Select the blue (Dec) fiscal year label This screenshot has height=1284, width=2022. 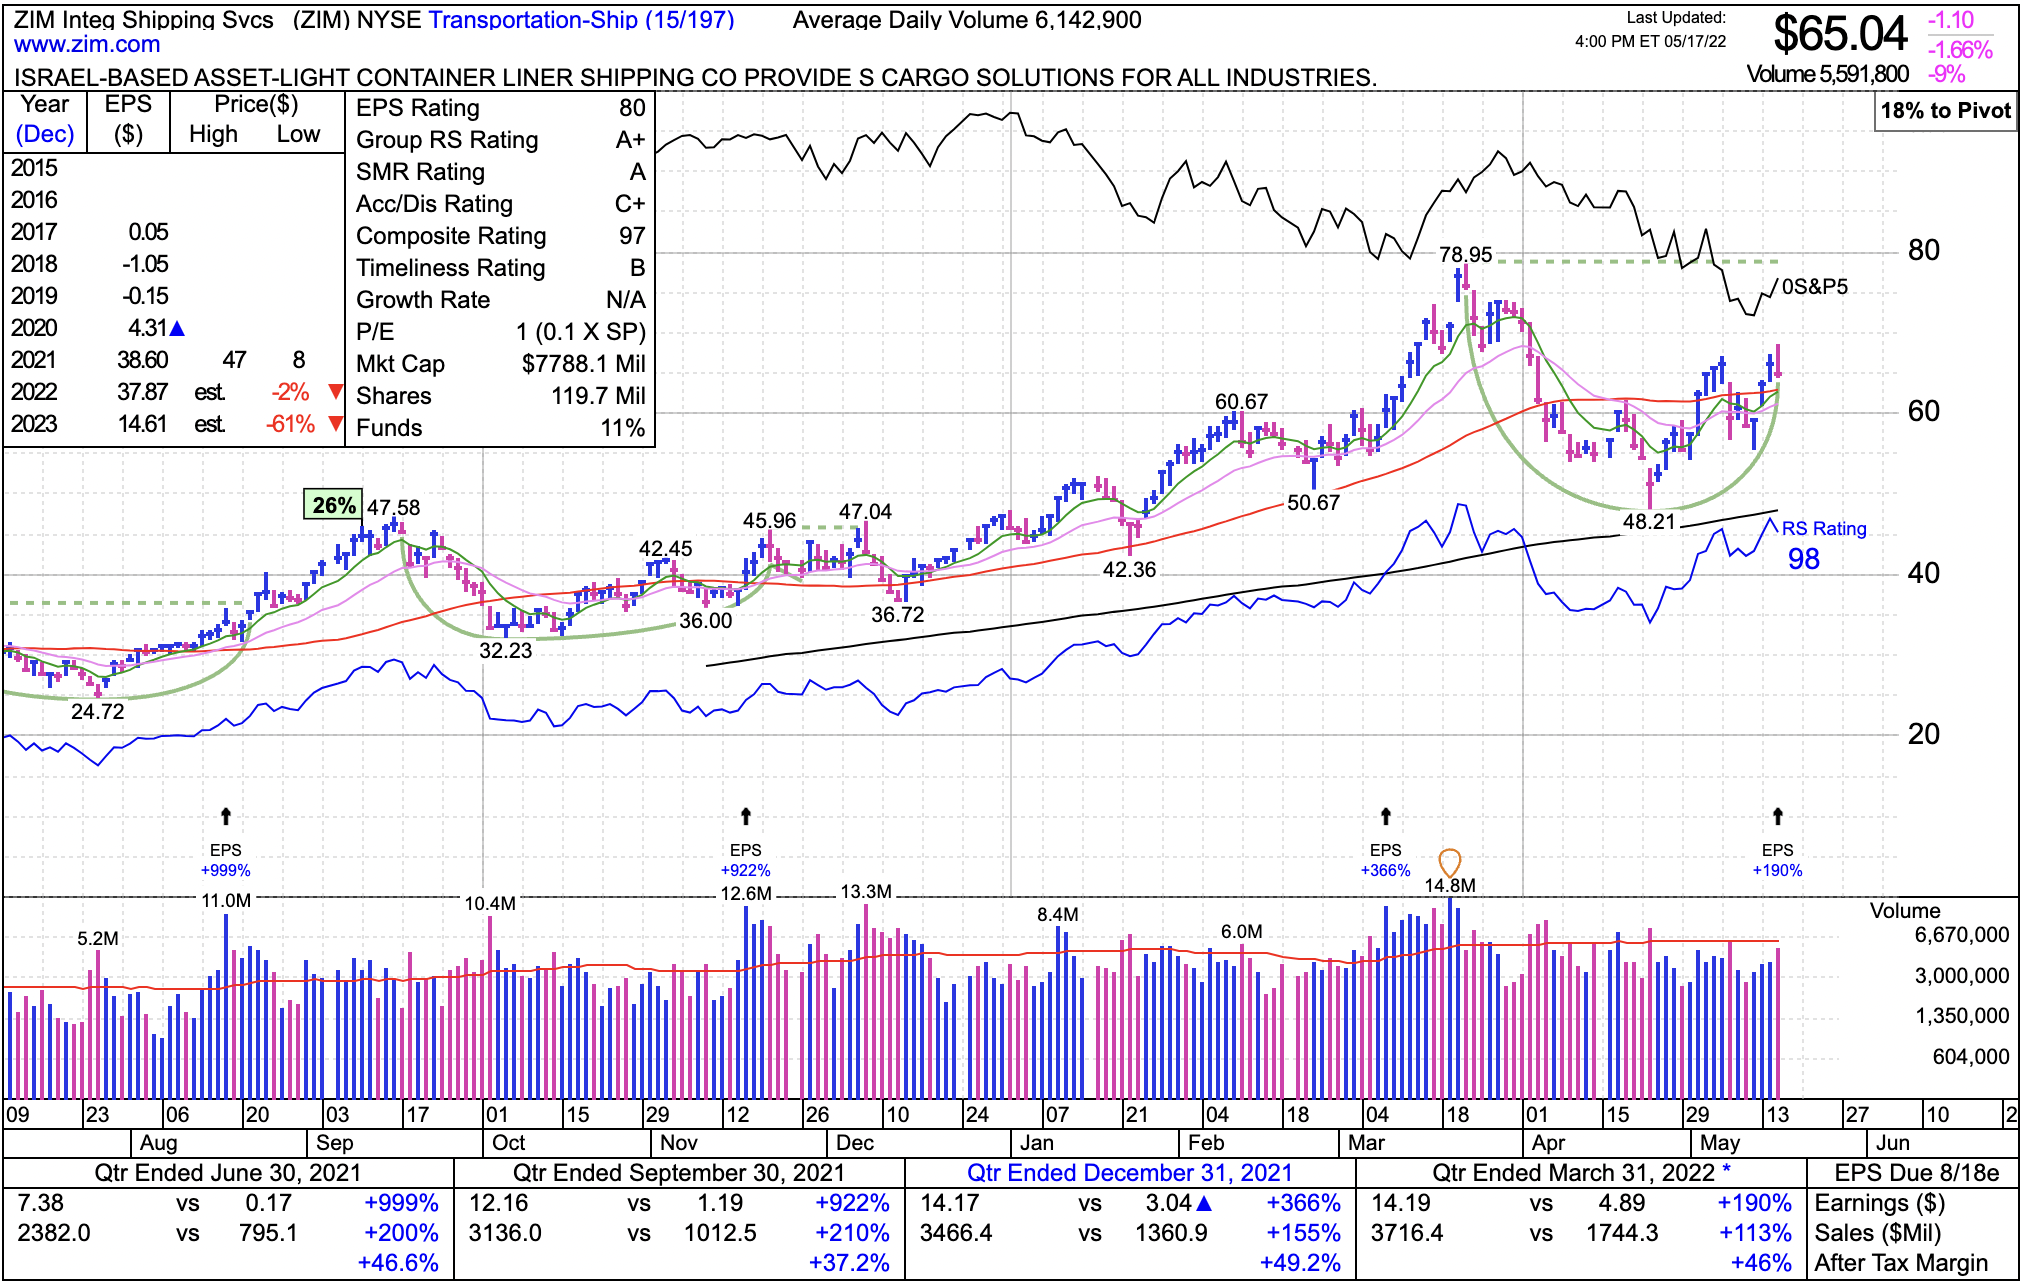tap(45, 134)
